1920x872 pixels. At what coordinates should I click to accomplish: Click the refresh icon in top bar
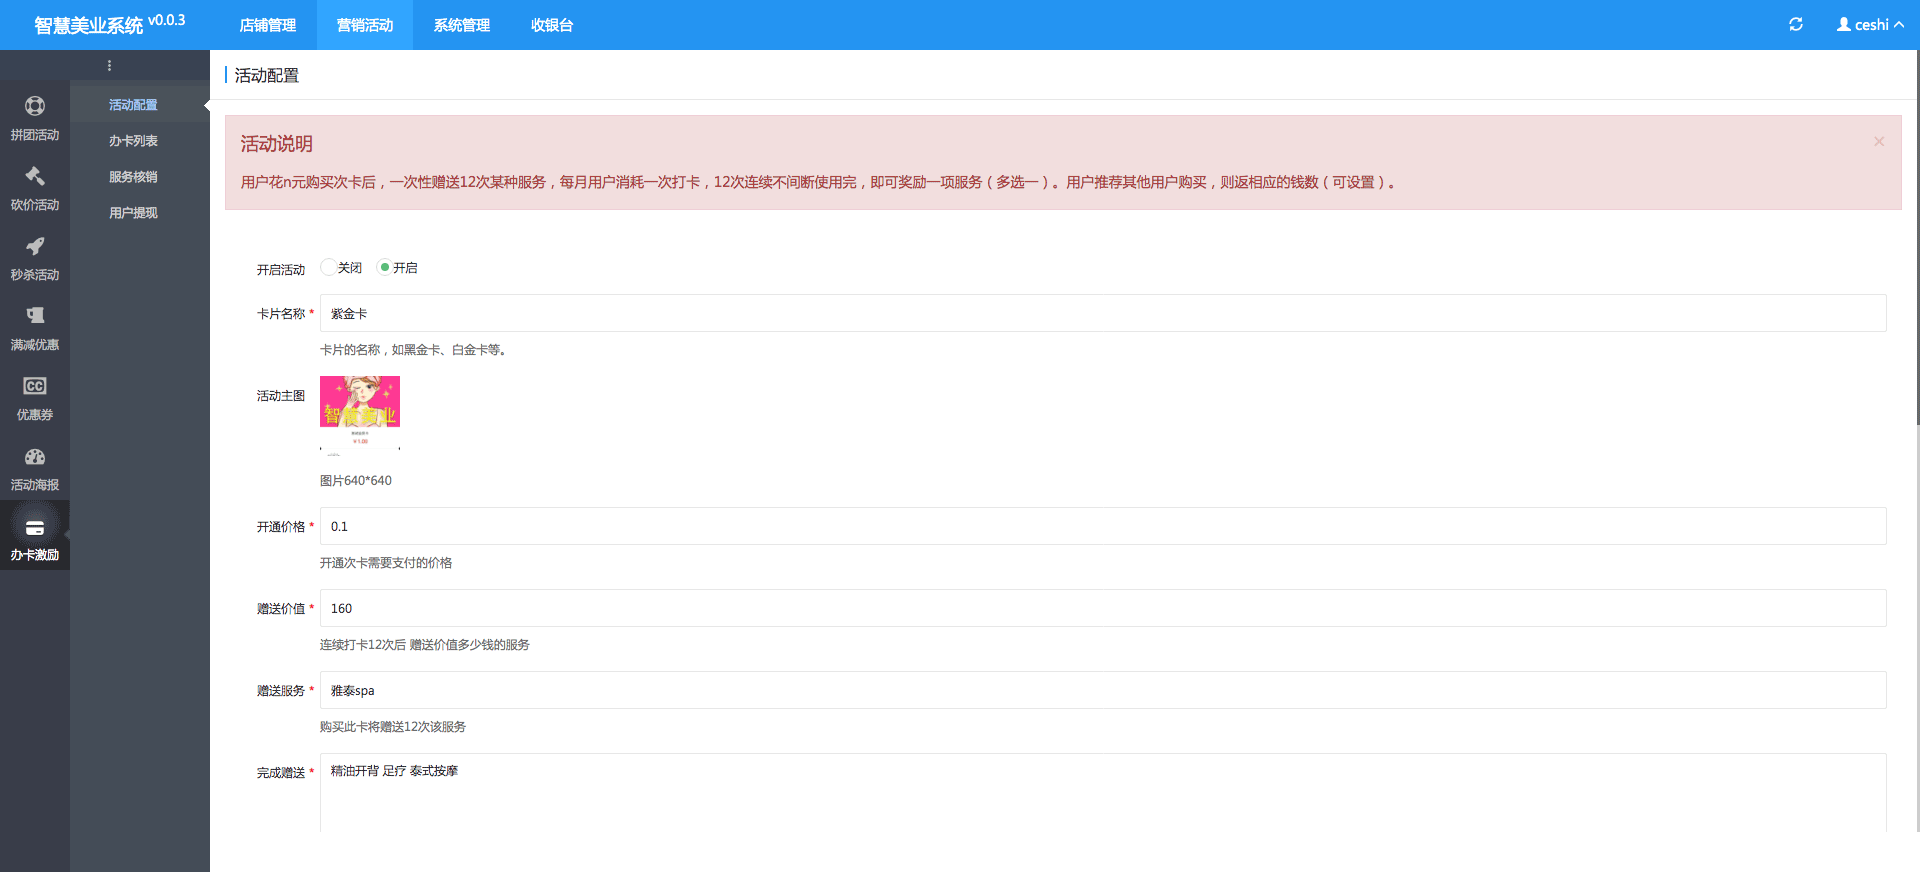click(1796, 25)
